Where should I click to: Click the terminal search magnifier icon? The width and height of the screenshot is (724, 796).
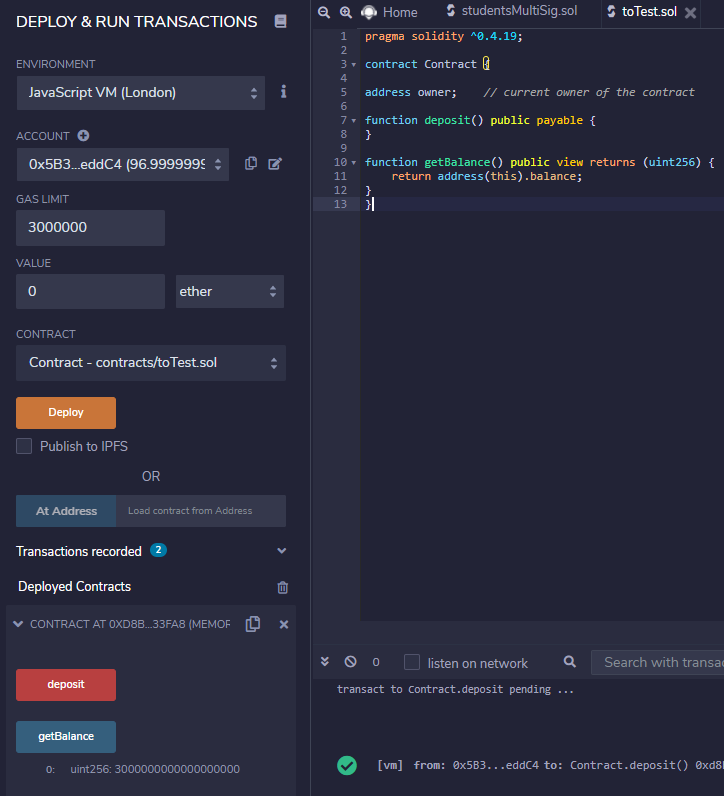point(570,661)
